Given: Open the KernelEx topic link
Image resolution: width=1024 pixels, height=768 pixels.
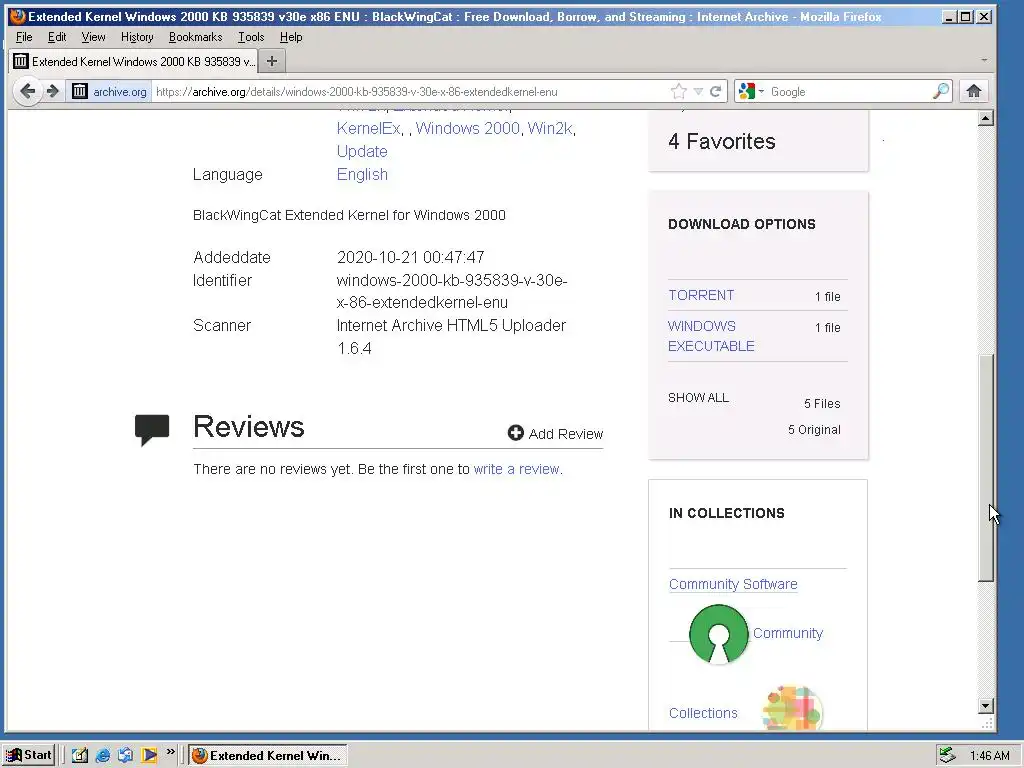Looking at the screenshot, I should [x=368, y=129].
